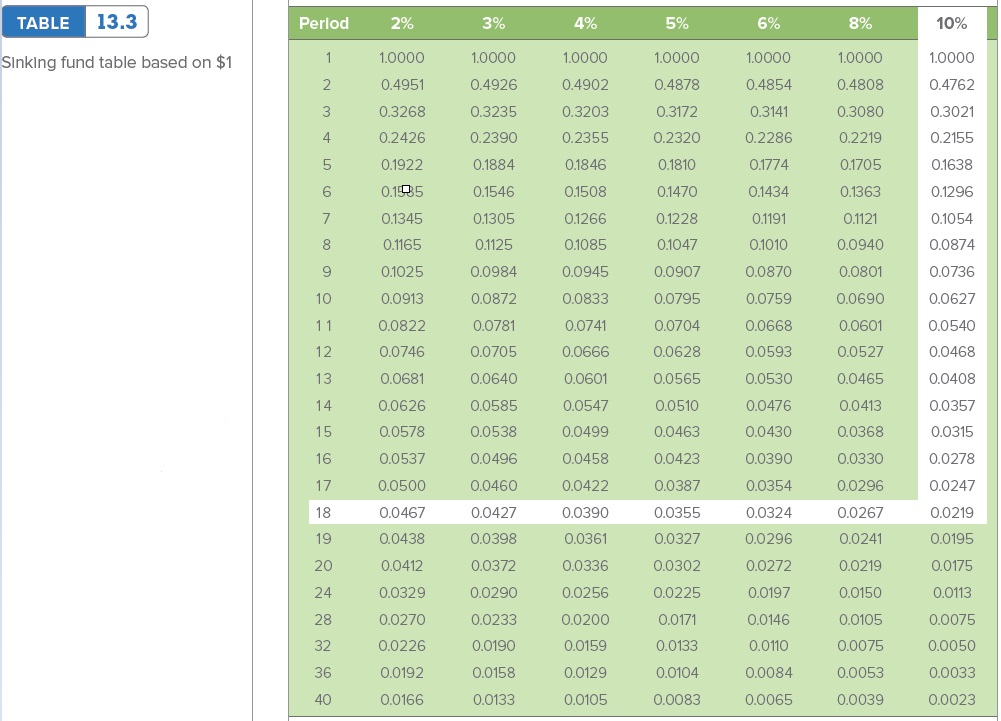The width and height of the screenshot is (1001, 721).
Task: Click the 4% column header
Action: point(584,23)
